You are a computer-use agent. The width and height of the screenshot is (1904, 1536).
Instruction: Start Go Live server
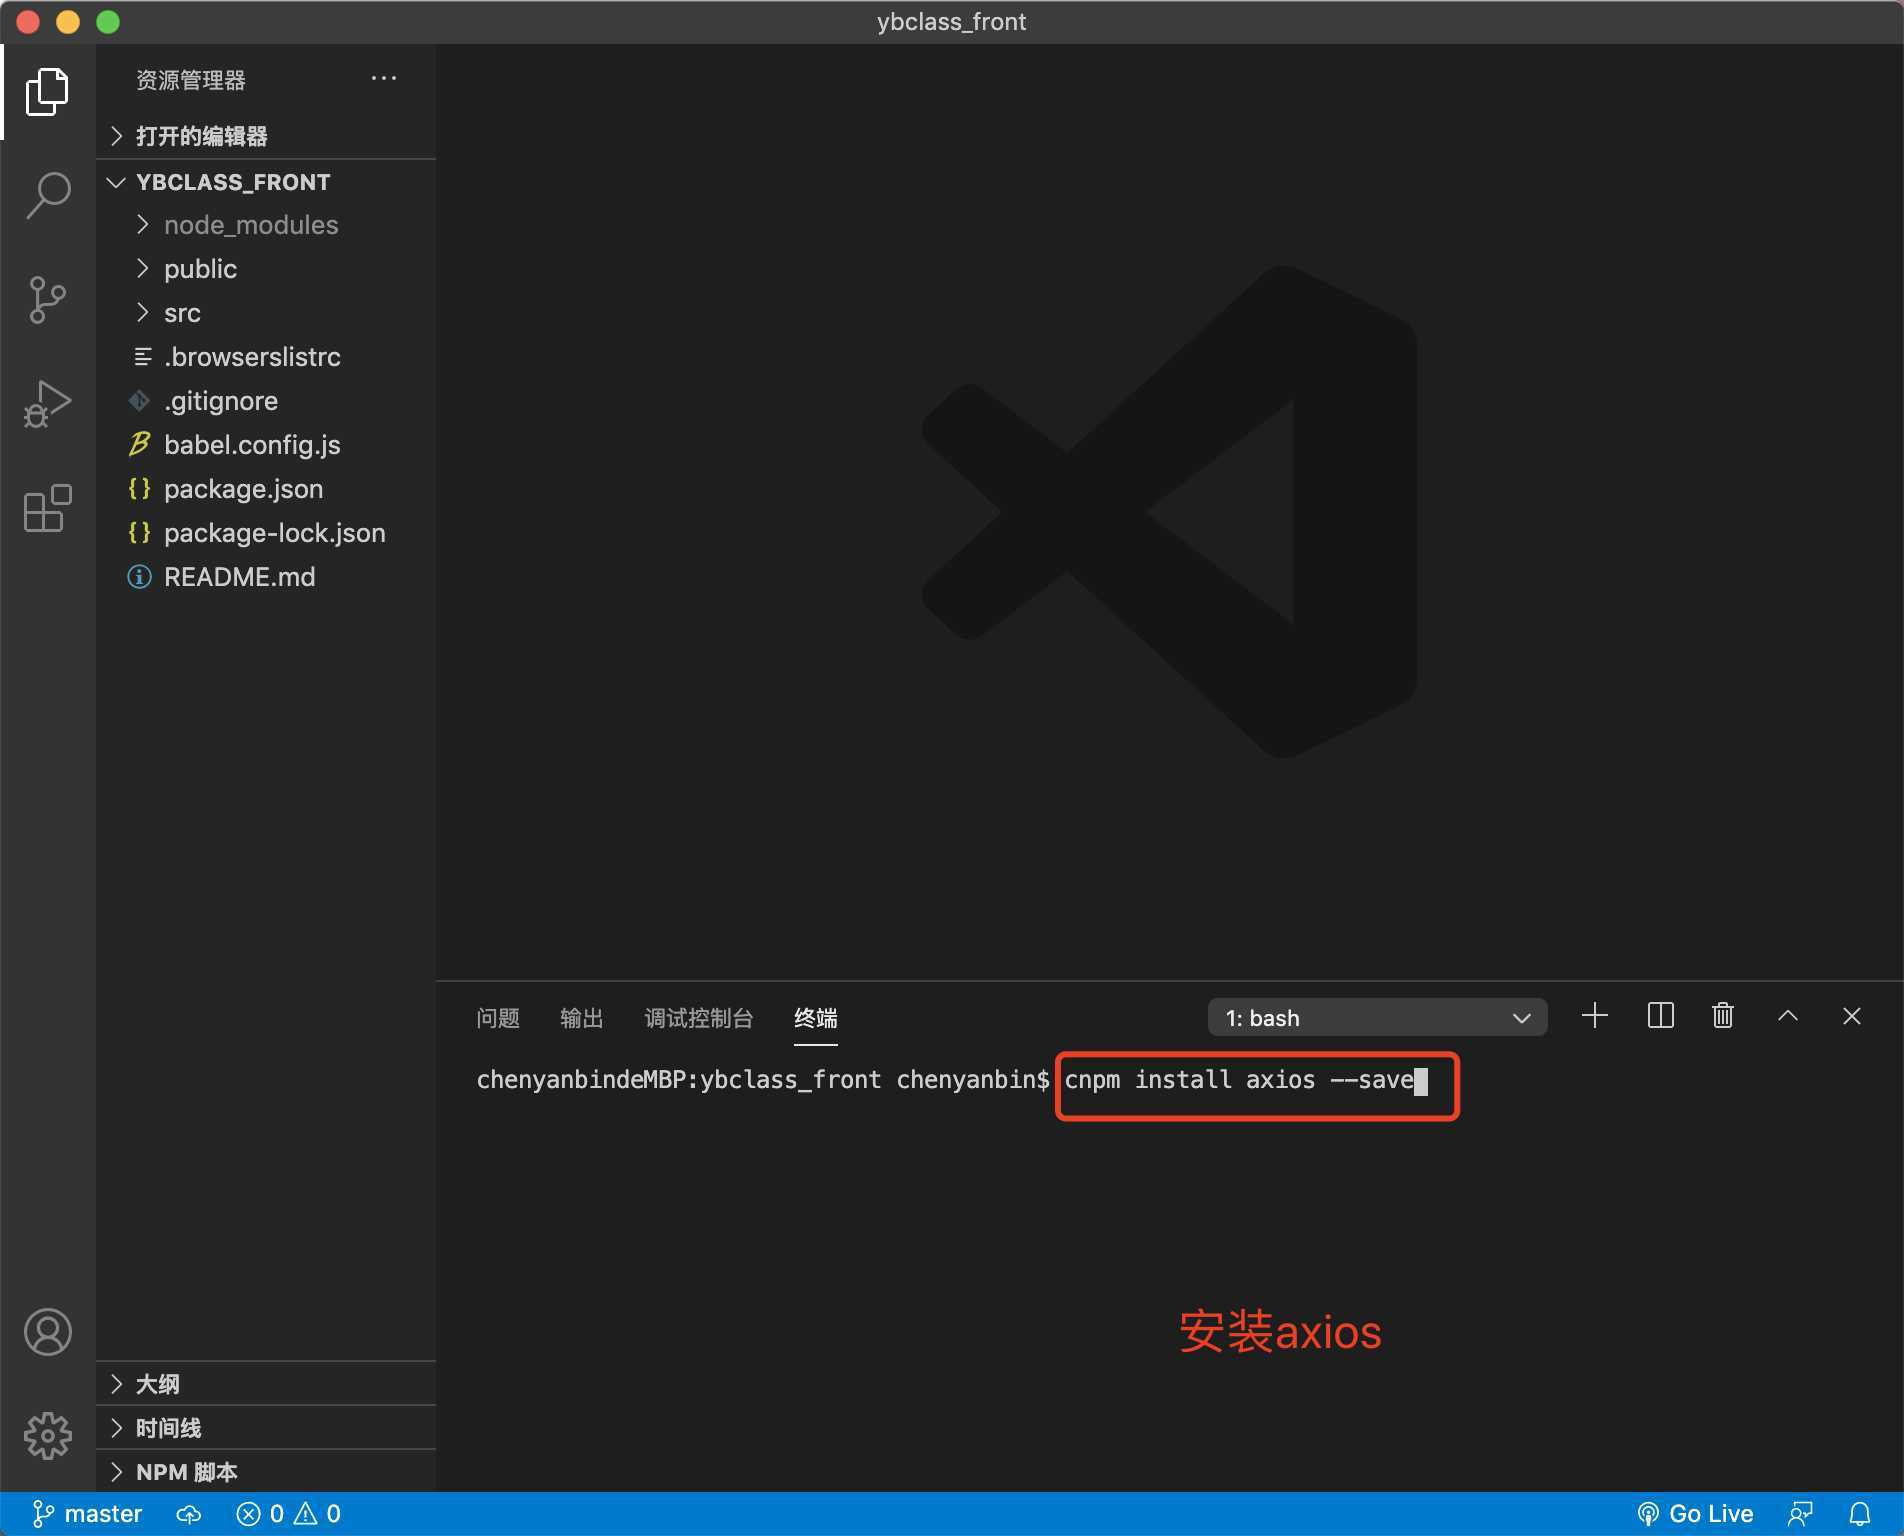(x=1695, y=1514)
